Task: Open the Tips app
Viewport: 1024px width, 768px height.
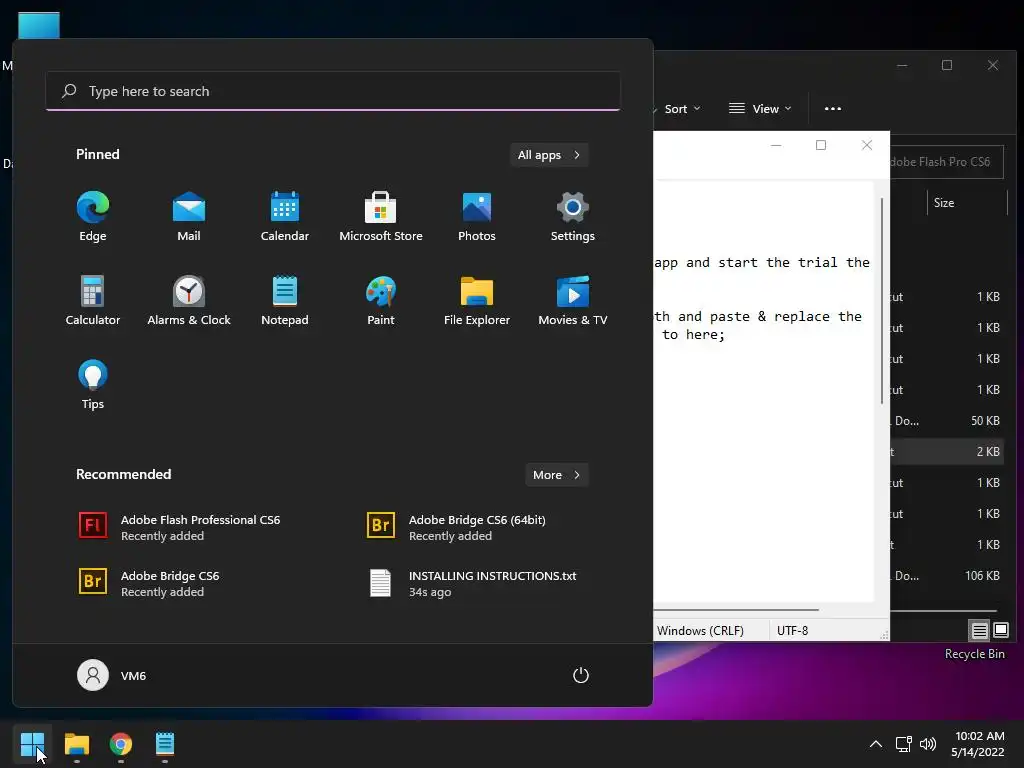Action: tap(93, 385)
